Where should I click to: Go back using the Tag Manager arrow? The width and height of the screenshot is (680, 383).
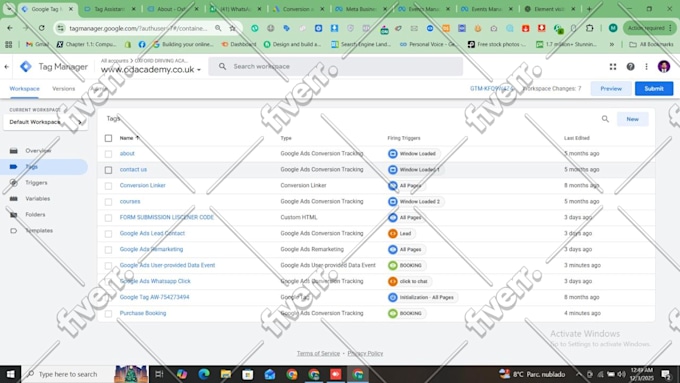(7, 66)
